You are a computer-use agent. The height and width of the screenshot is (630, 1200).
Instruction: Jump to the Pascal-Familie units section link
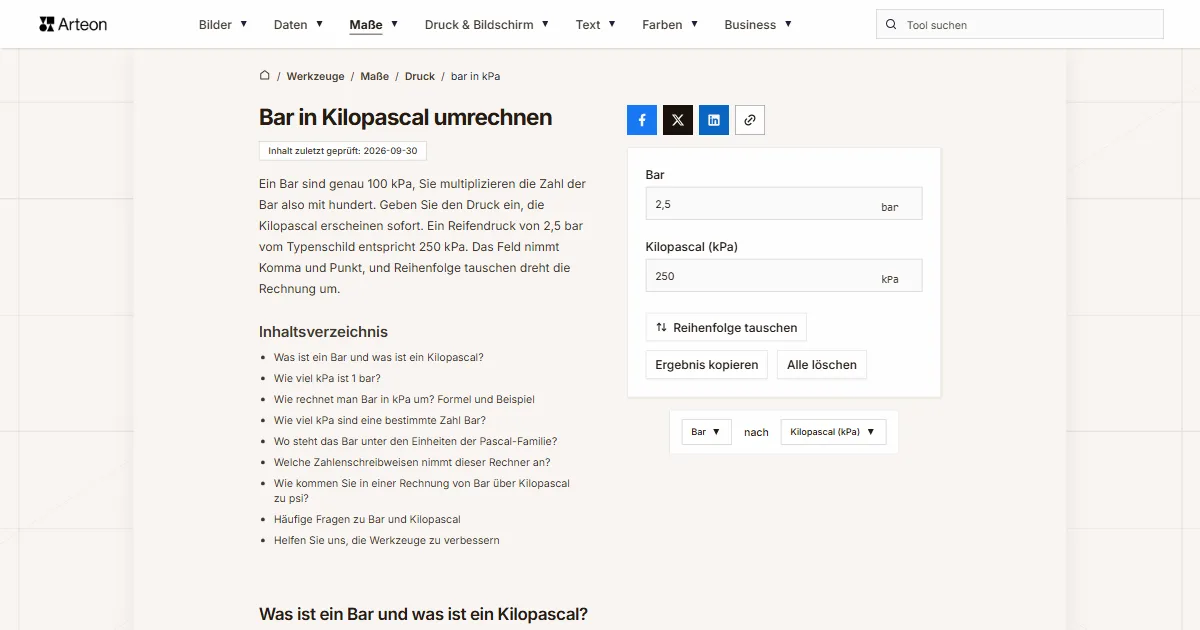point(415,441)
